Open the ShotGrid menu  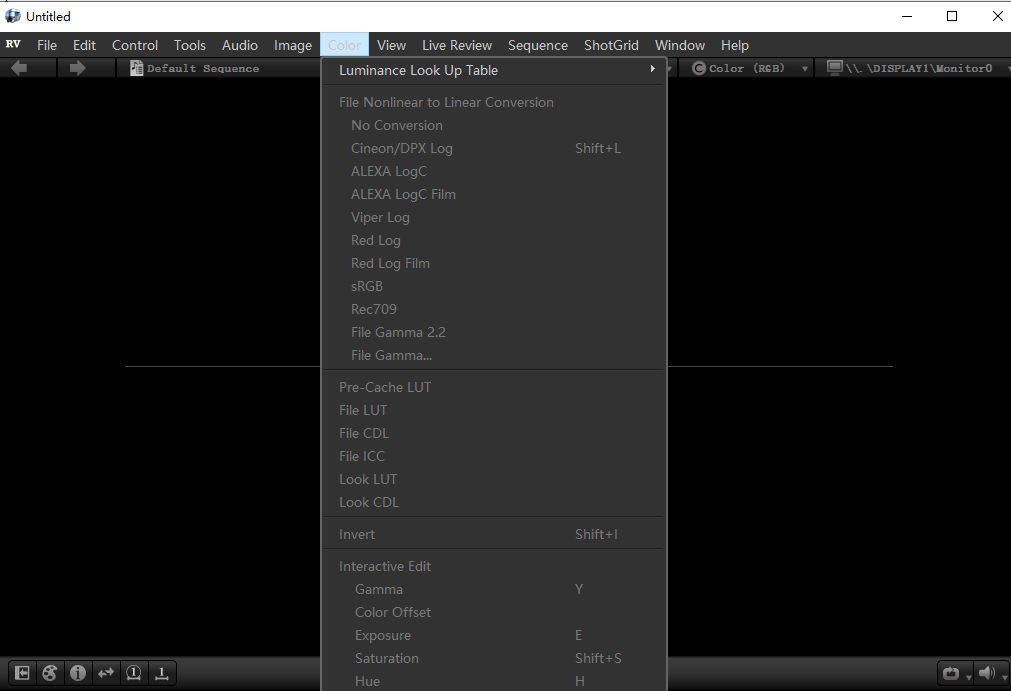point(610,45)
